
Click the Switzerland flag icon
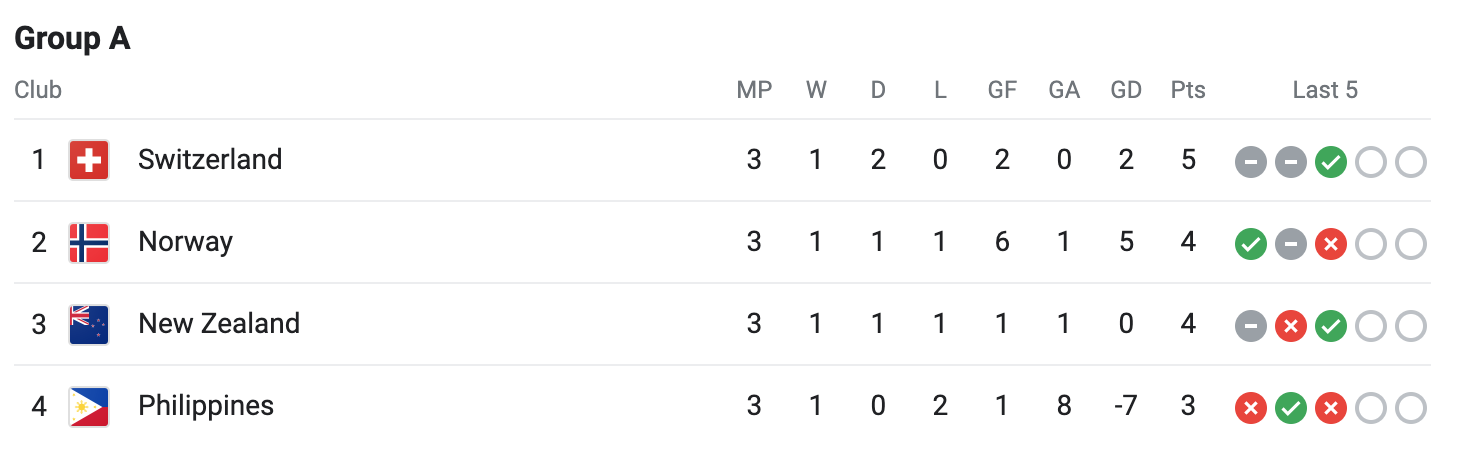coord(89,160)
